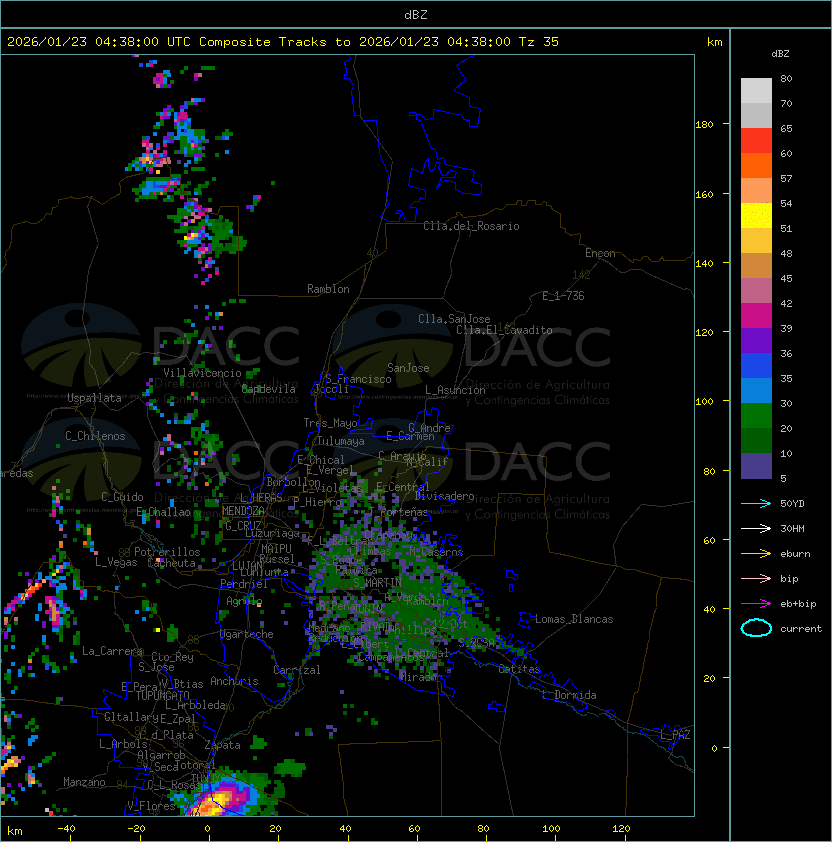Click the cyan 50YD arrow in legend
The width and height of the screenshot is (832, 842).
[x=756, y=504]
